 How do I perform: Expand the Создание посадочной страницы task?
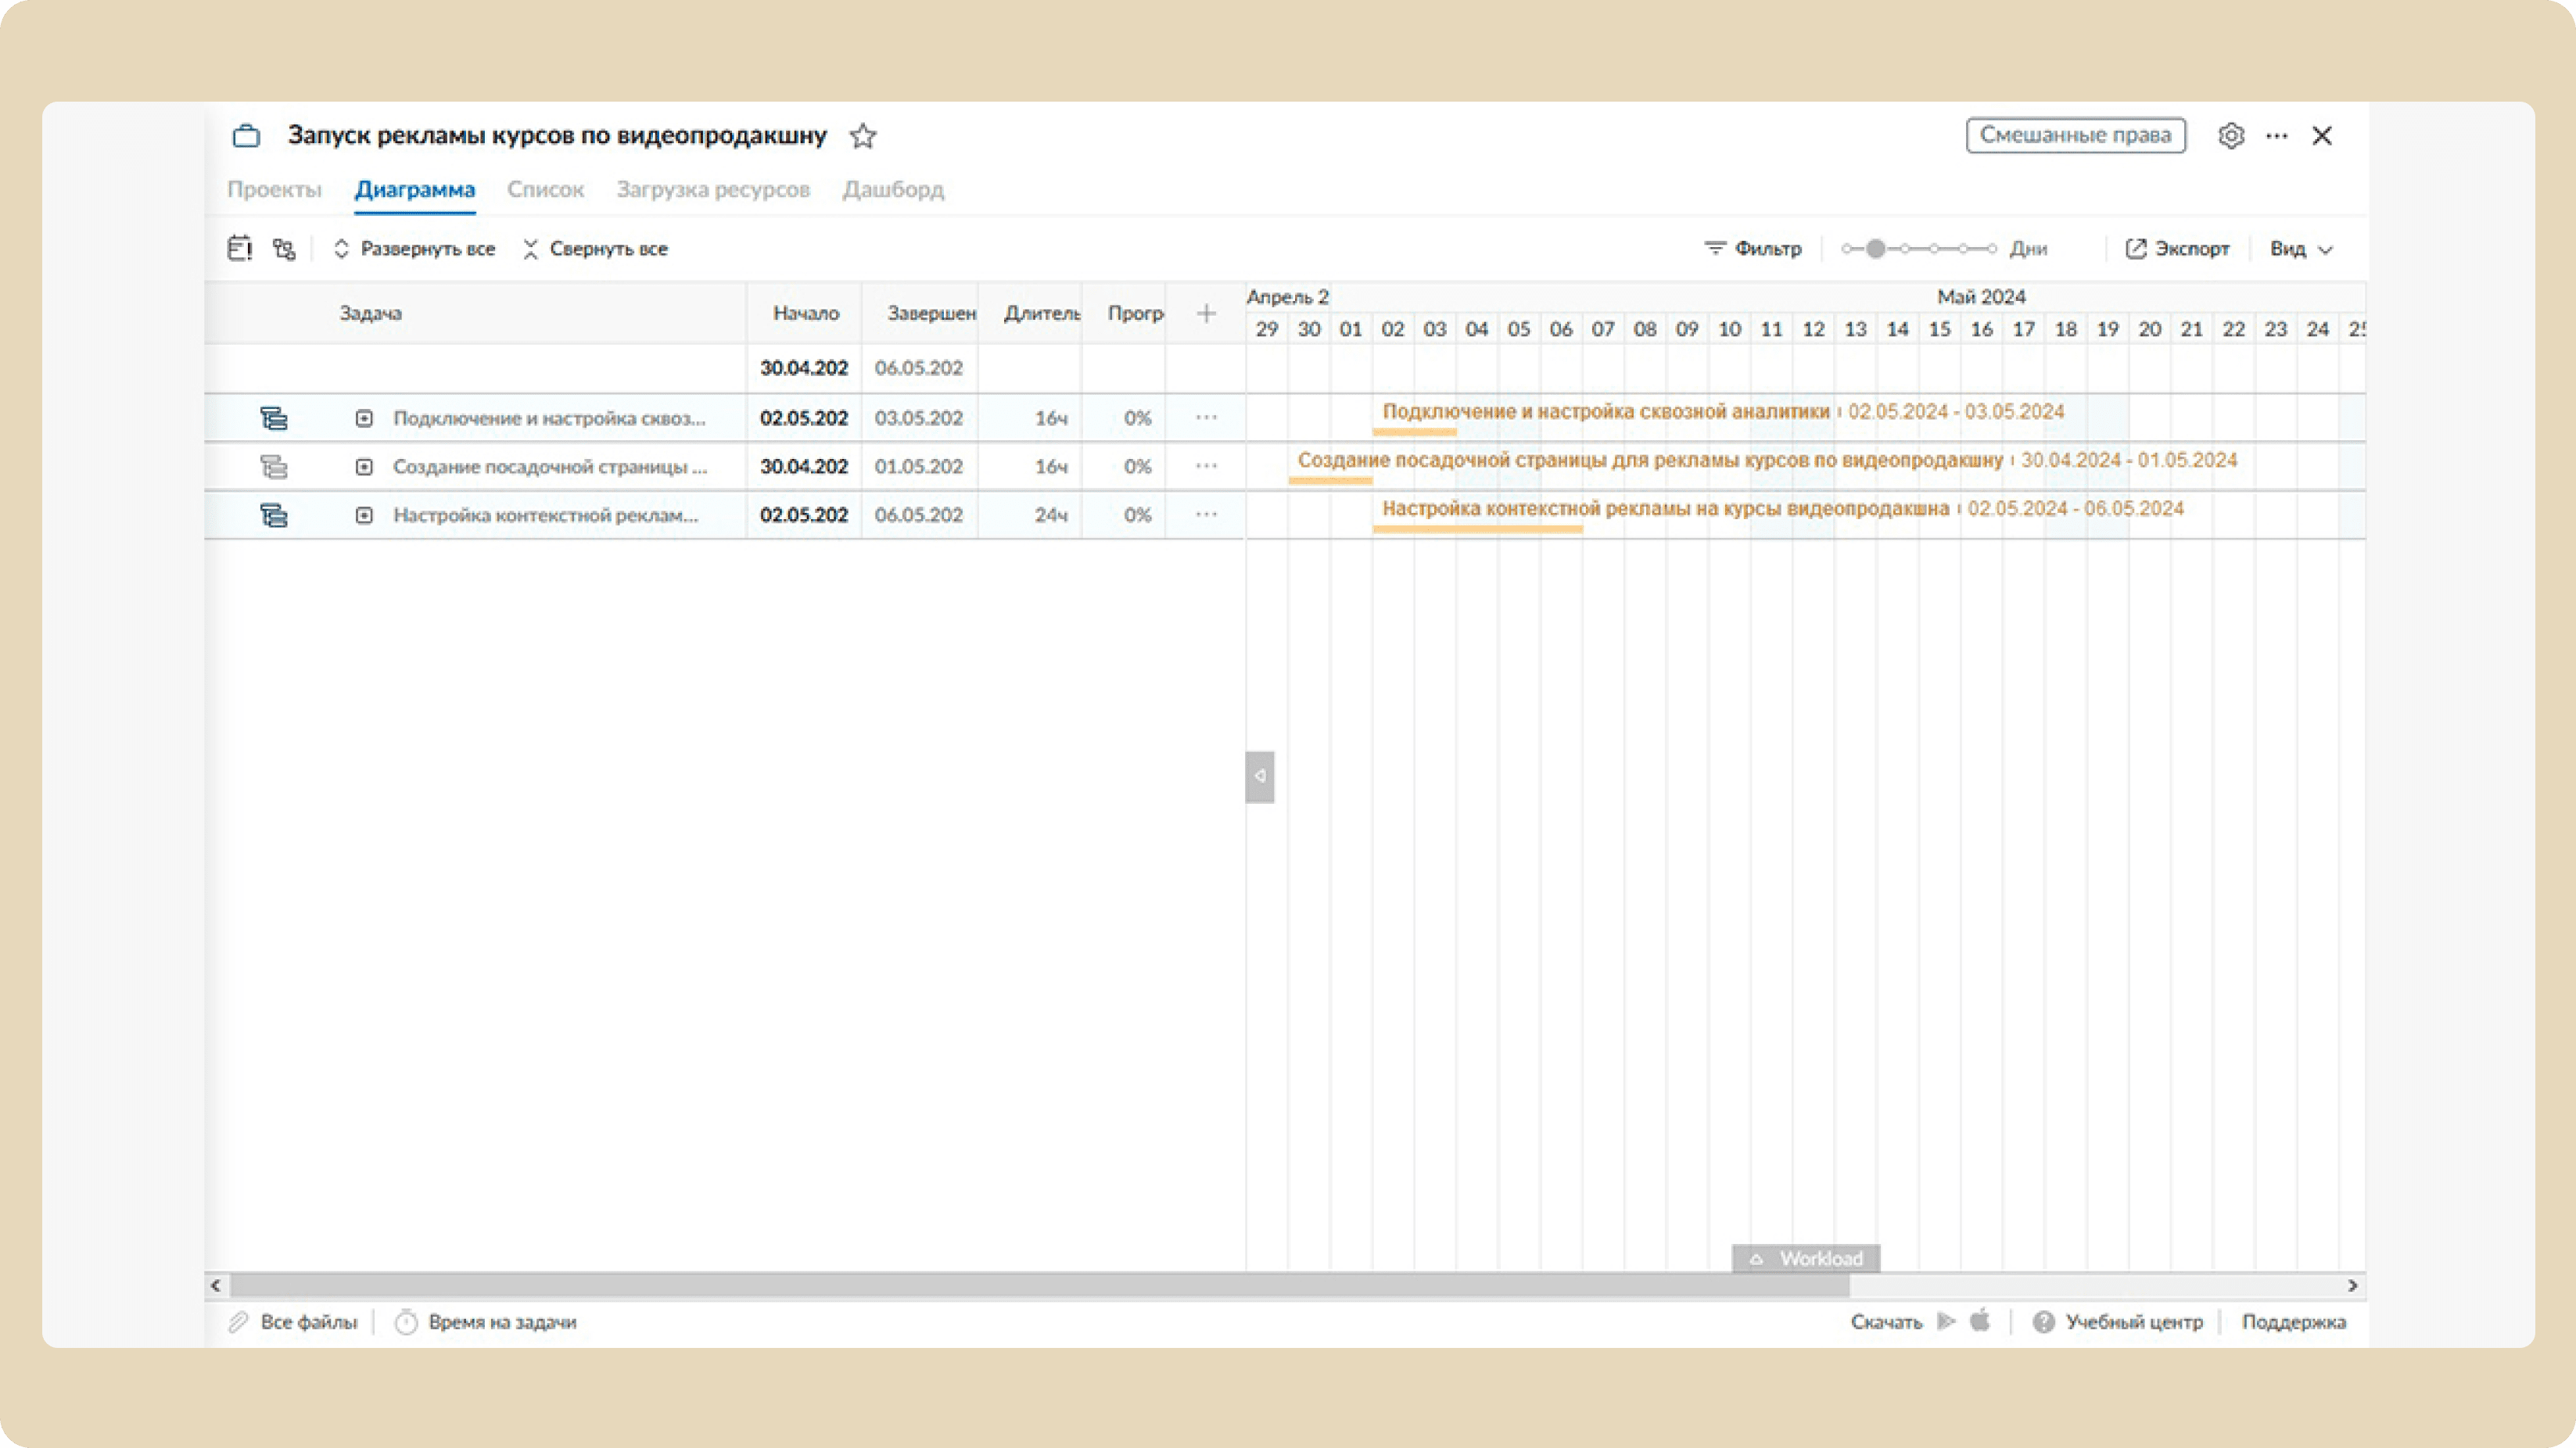[x=364, y=466]
